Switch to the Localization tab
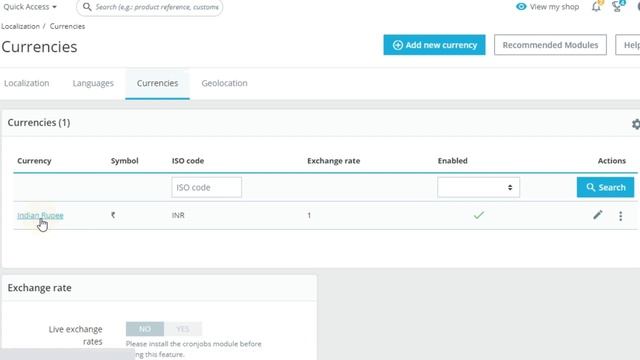This screenshot has width=640, height=360. coord(27,83)
